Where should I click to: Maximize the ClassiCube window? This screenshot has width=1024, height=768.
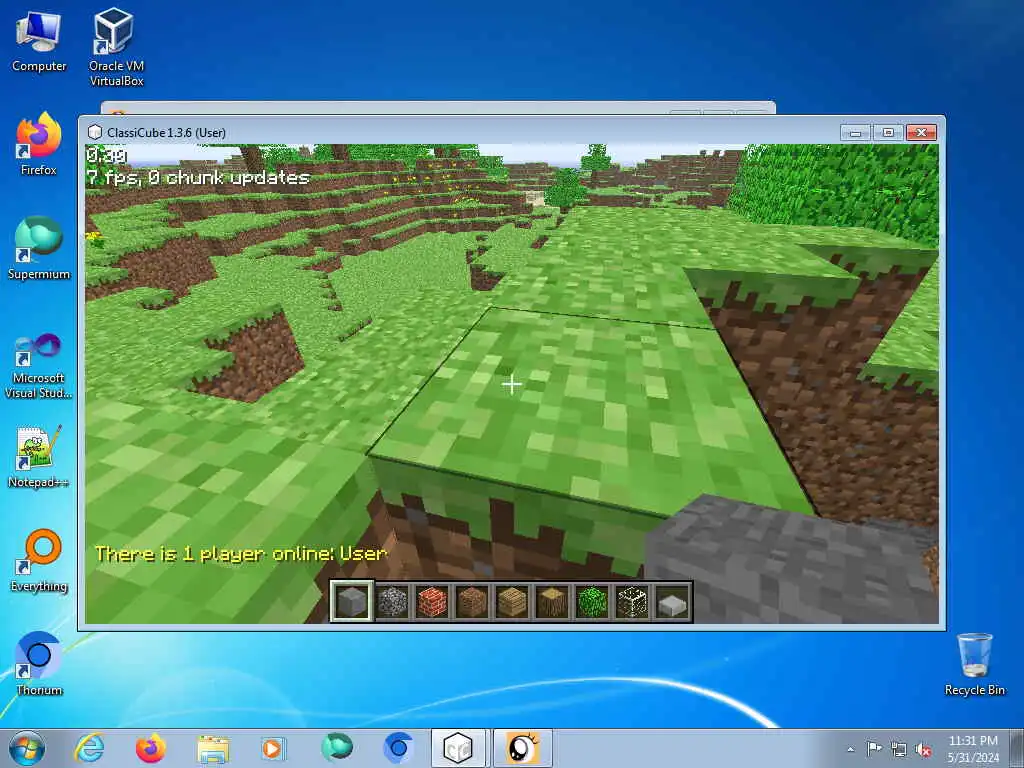[x=888, y=133]
